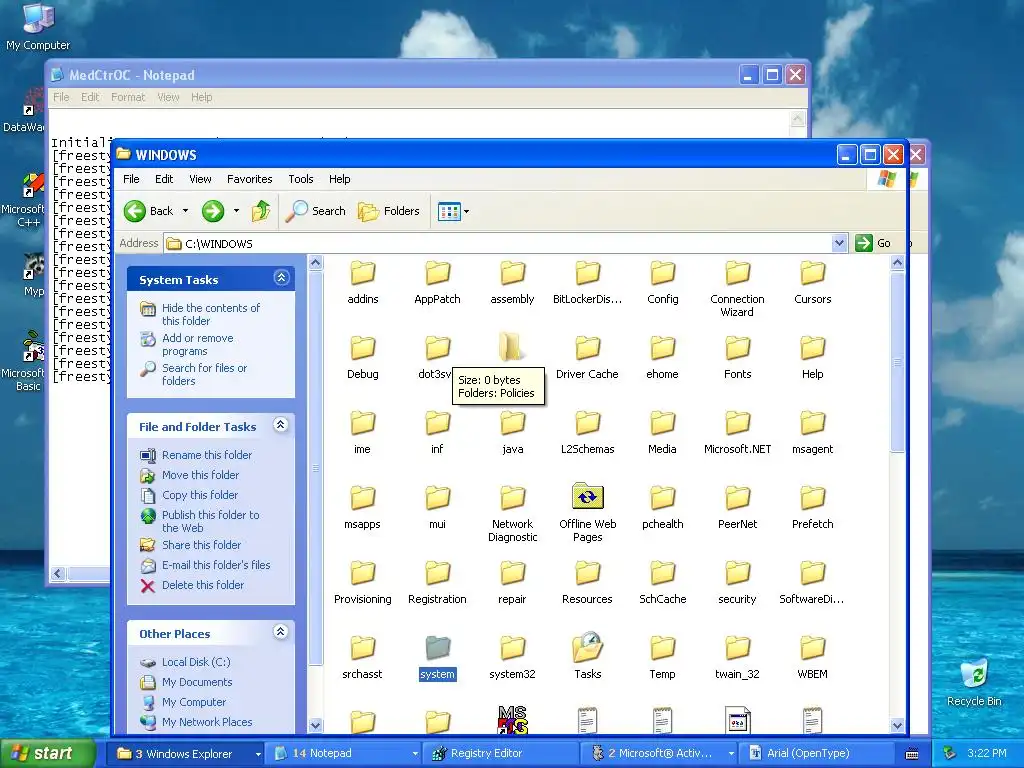Click Move this folder
Screen dimensions: 1024x768
pos(200,475)
